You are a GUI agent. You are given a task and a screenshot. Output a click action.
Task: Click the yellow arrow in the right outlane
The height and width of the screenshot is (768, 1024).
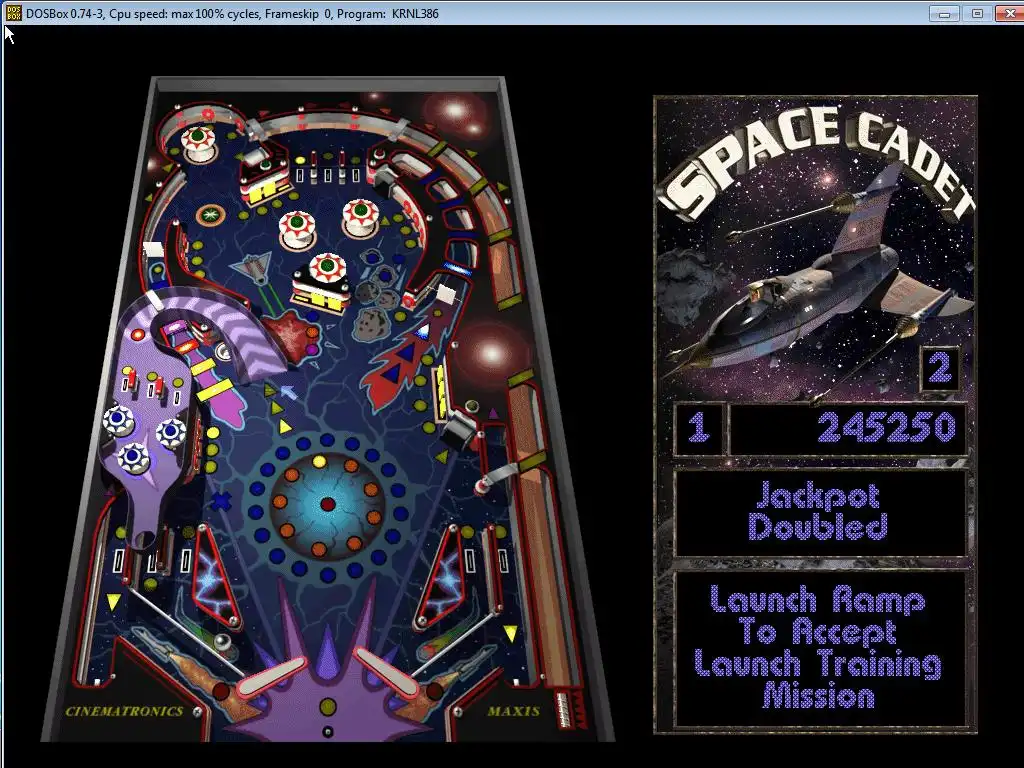pos(510,632)
